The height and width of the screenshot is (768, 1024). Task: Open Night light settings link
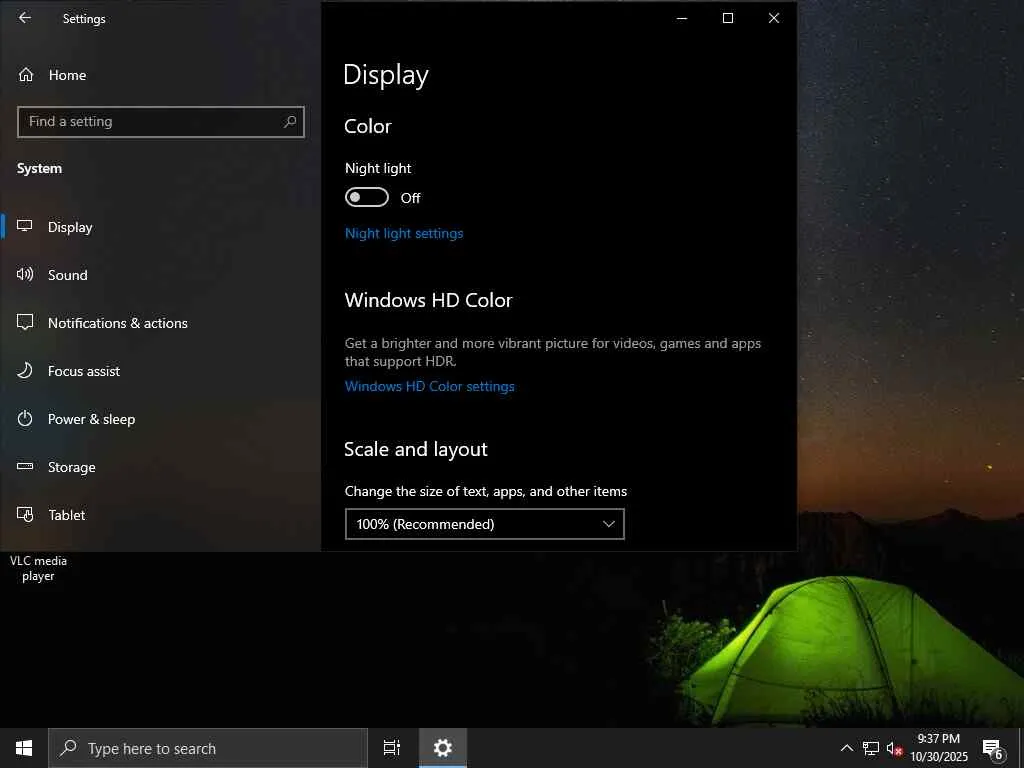pyautogui.click(x=404, y=234)
